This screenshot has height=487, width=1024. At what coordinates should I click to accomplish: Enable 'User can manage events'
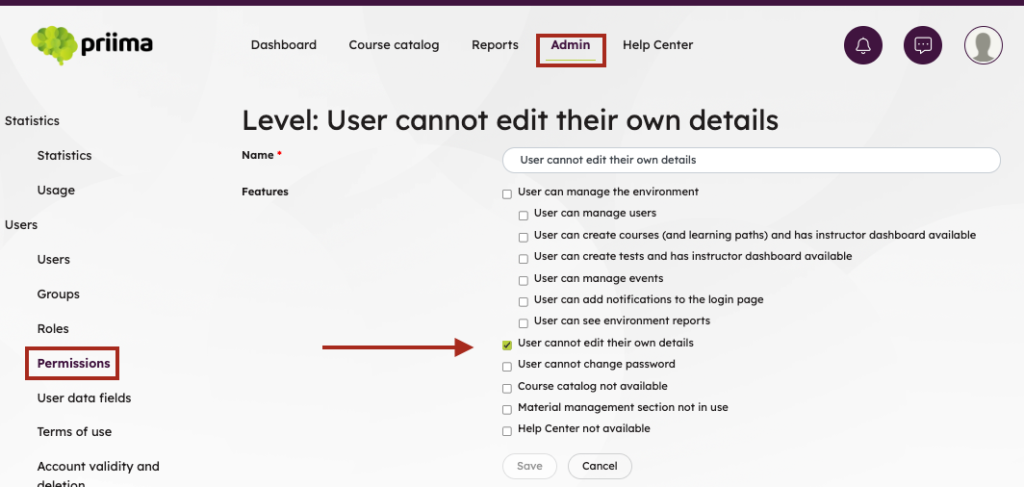(x=523, y=281)
